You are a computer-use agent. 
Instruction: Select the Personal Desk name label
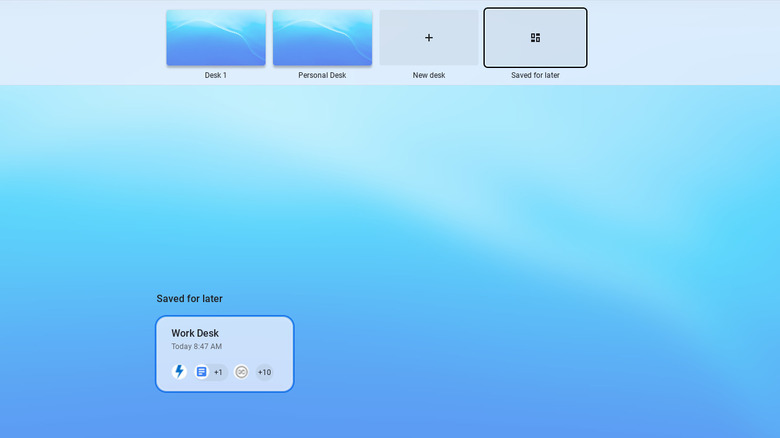322,75
